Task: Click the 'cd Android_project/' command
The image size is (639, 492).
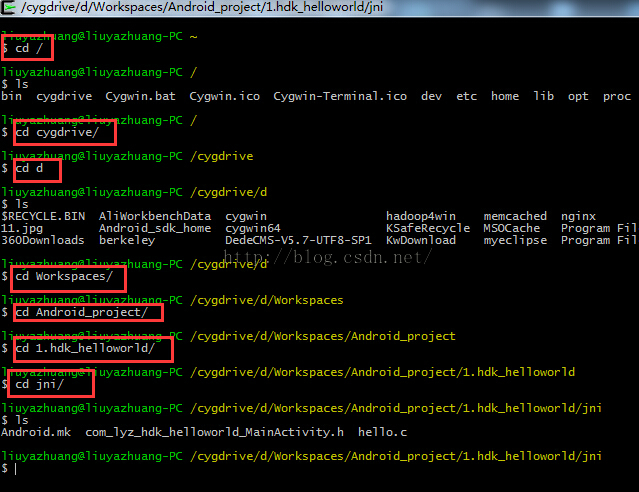Action: (x=82, y=312)
